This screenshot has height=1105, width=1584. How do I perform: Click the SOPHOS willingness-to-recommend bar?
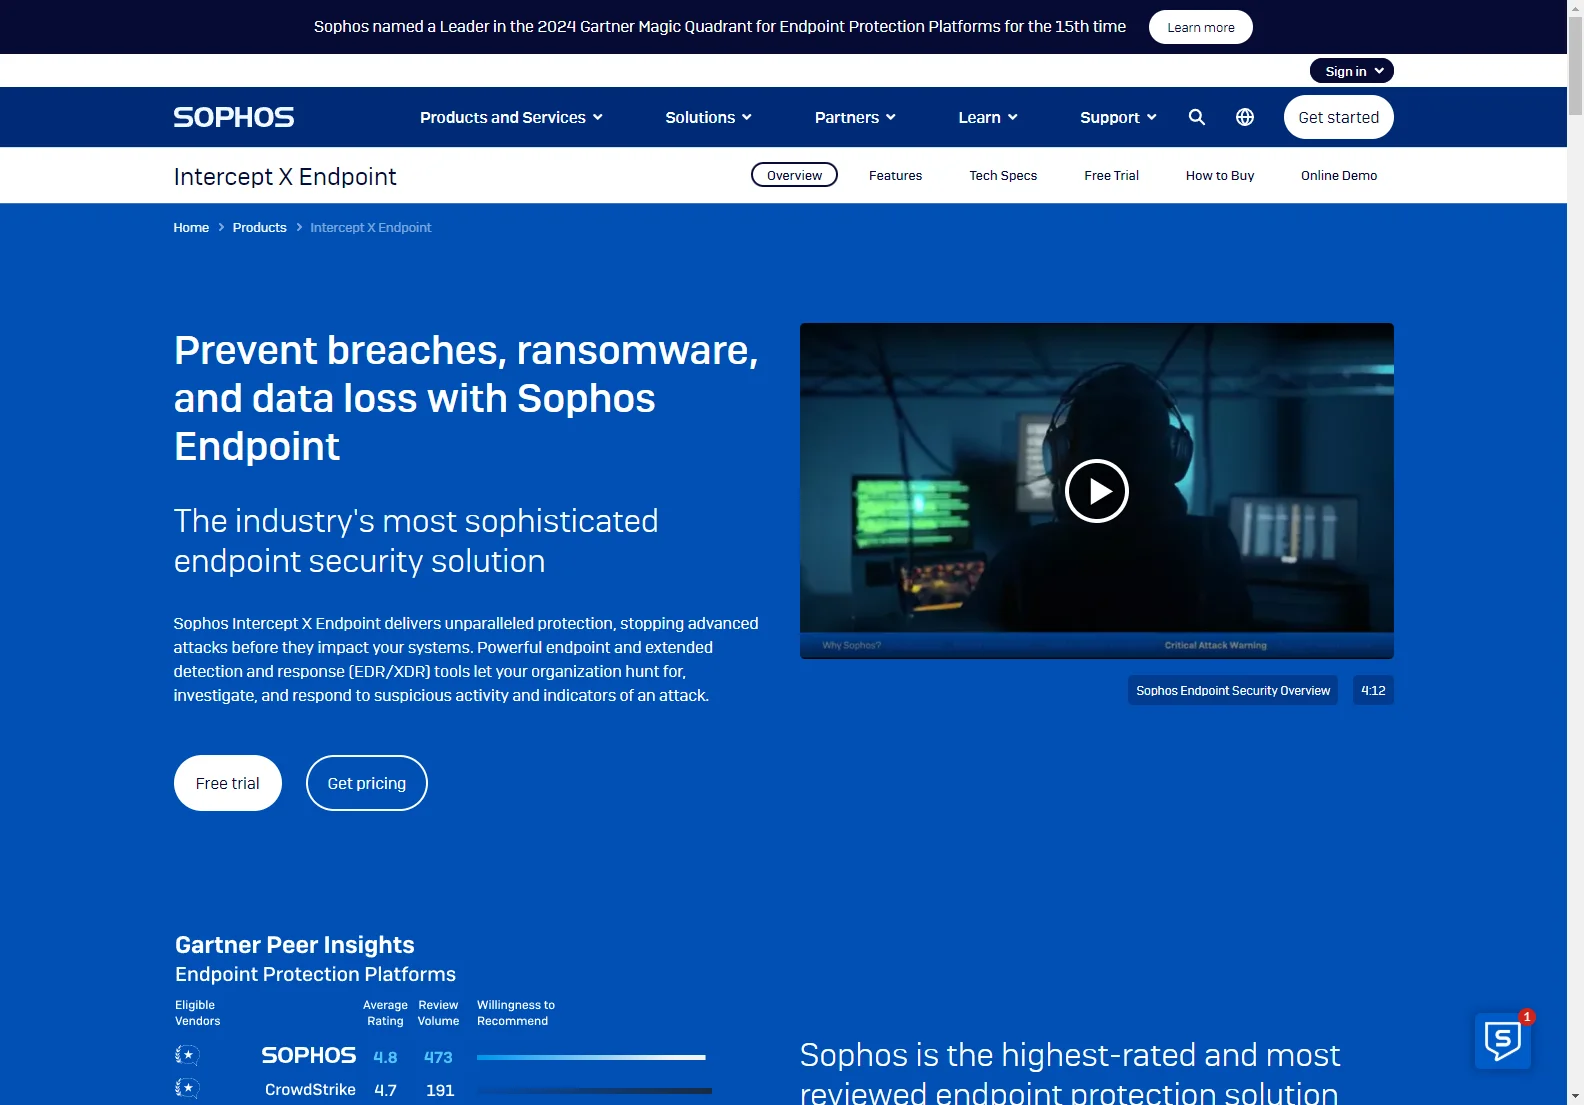(x=591, y=1057)
